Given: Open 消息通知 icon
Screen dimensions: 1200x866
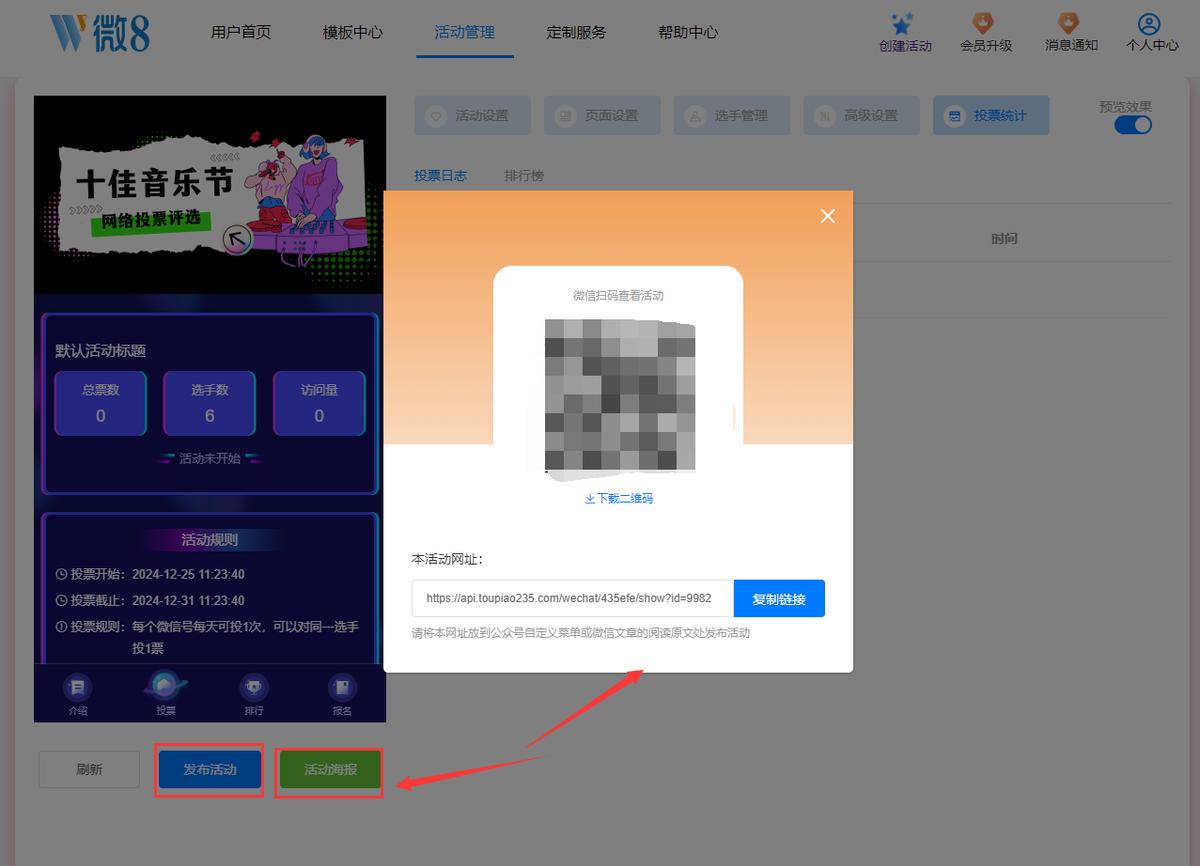Looking at the screenshot, I should click(x=1070, y=23).
